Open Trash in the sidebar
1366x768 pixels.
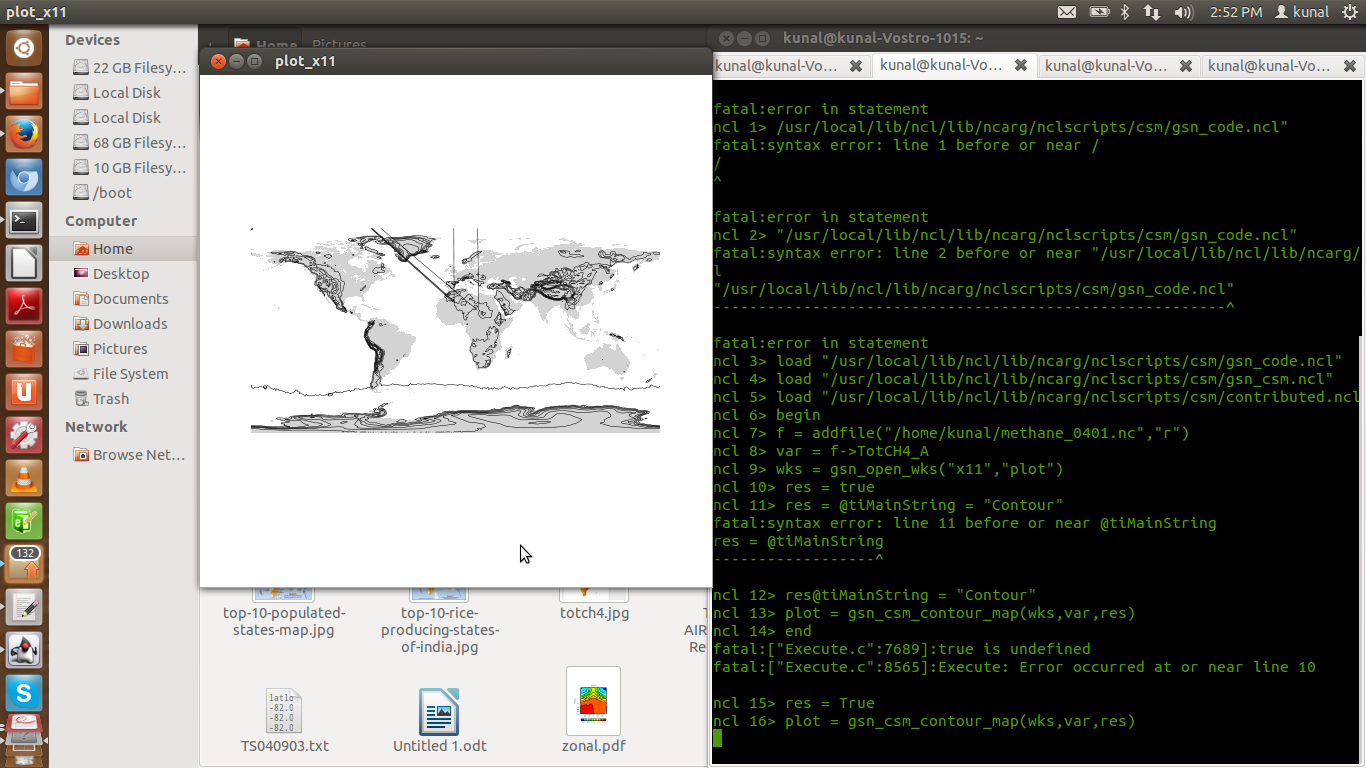(x=111, y=399)
